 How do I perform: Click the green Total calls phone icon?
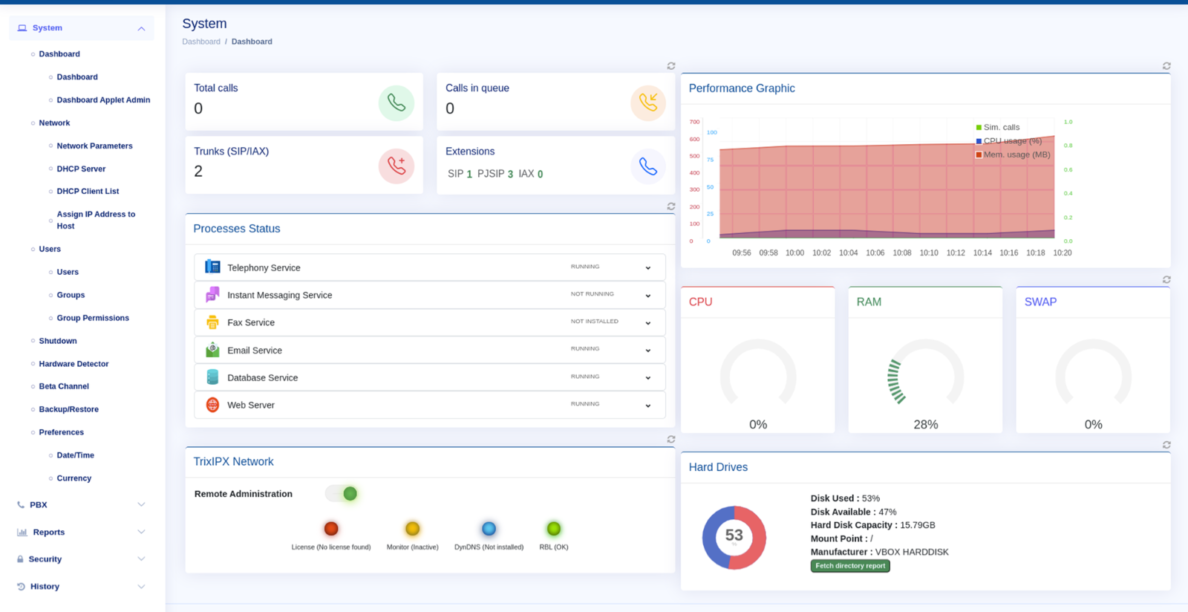point(396,103)
